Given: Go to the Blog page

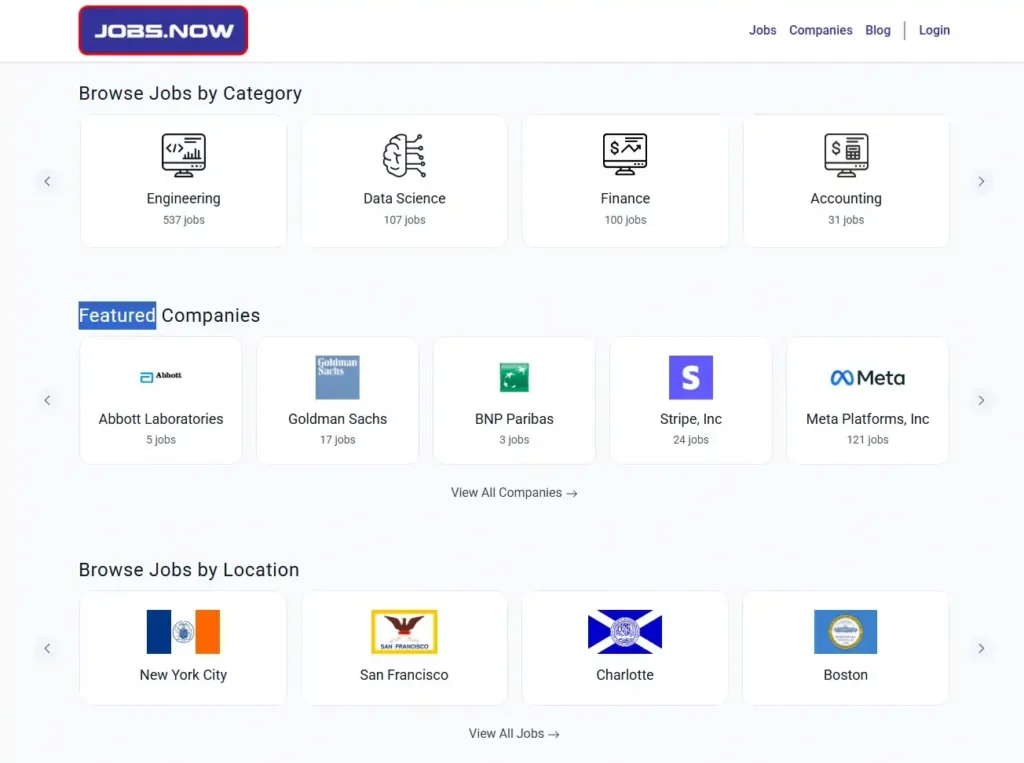Looking at the screenshot, I should click(878, 30).
